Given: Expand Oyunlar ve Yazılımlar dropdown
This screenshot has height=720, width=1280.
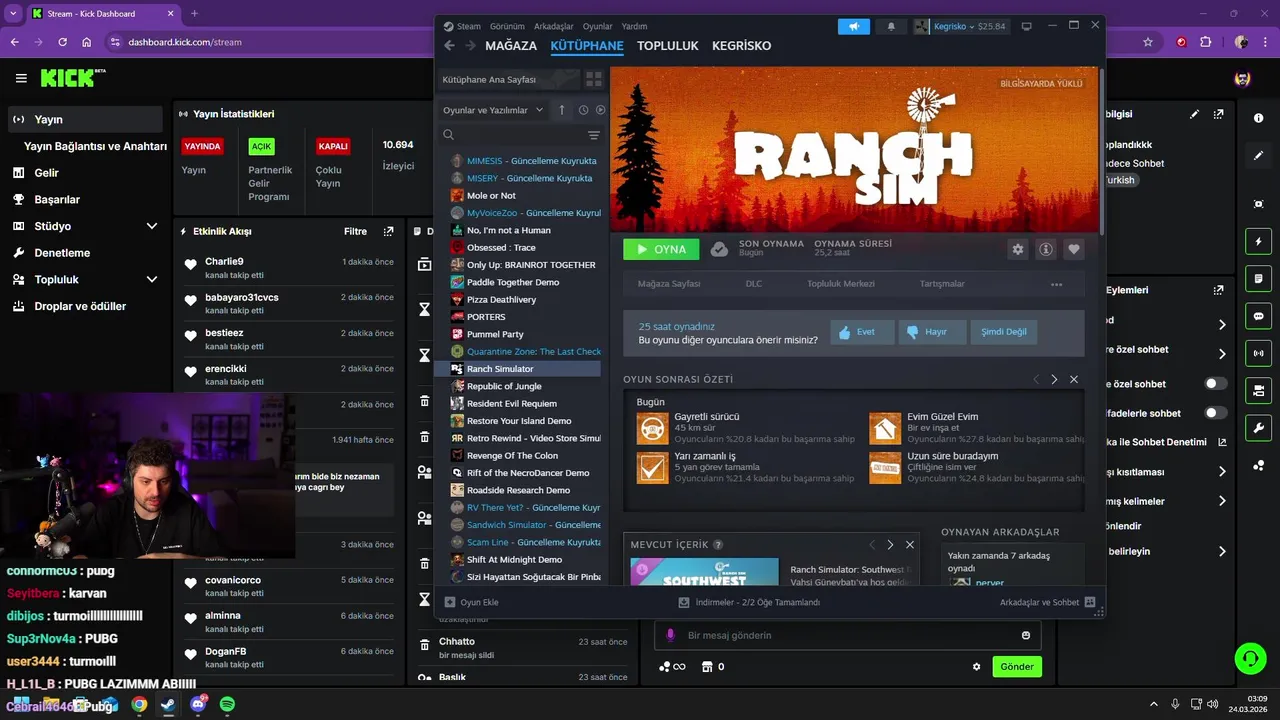Looking at the screenshot, I should pos(493,110).
